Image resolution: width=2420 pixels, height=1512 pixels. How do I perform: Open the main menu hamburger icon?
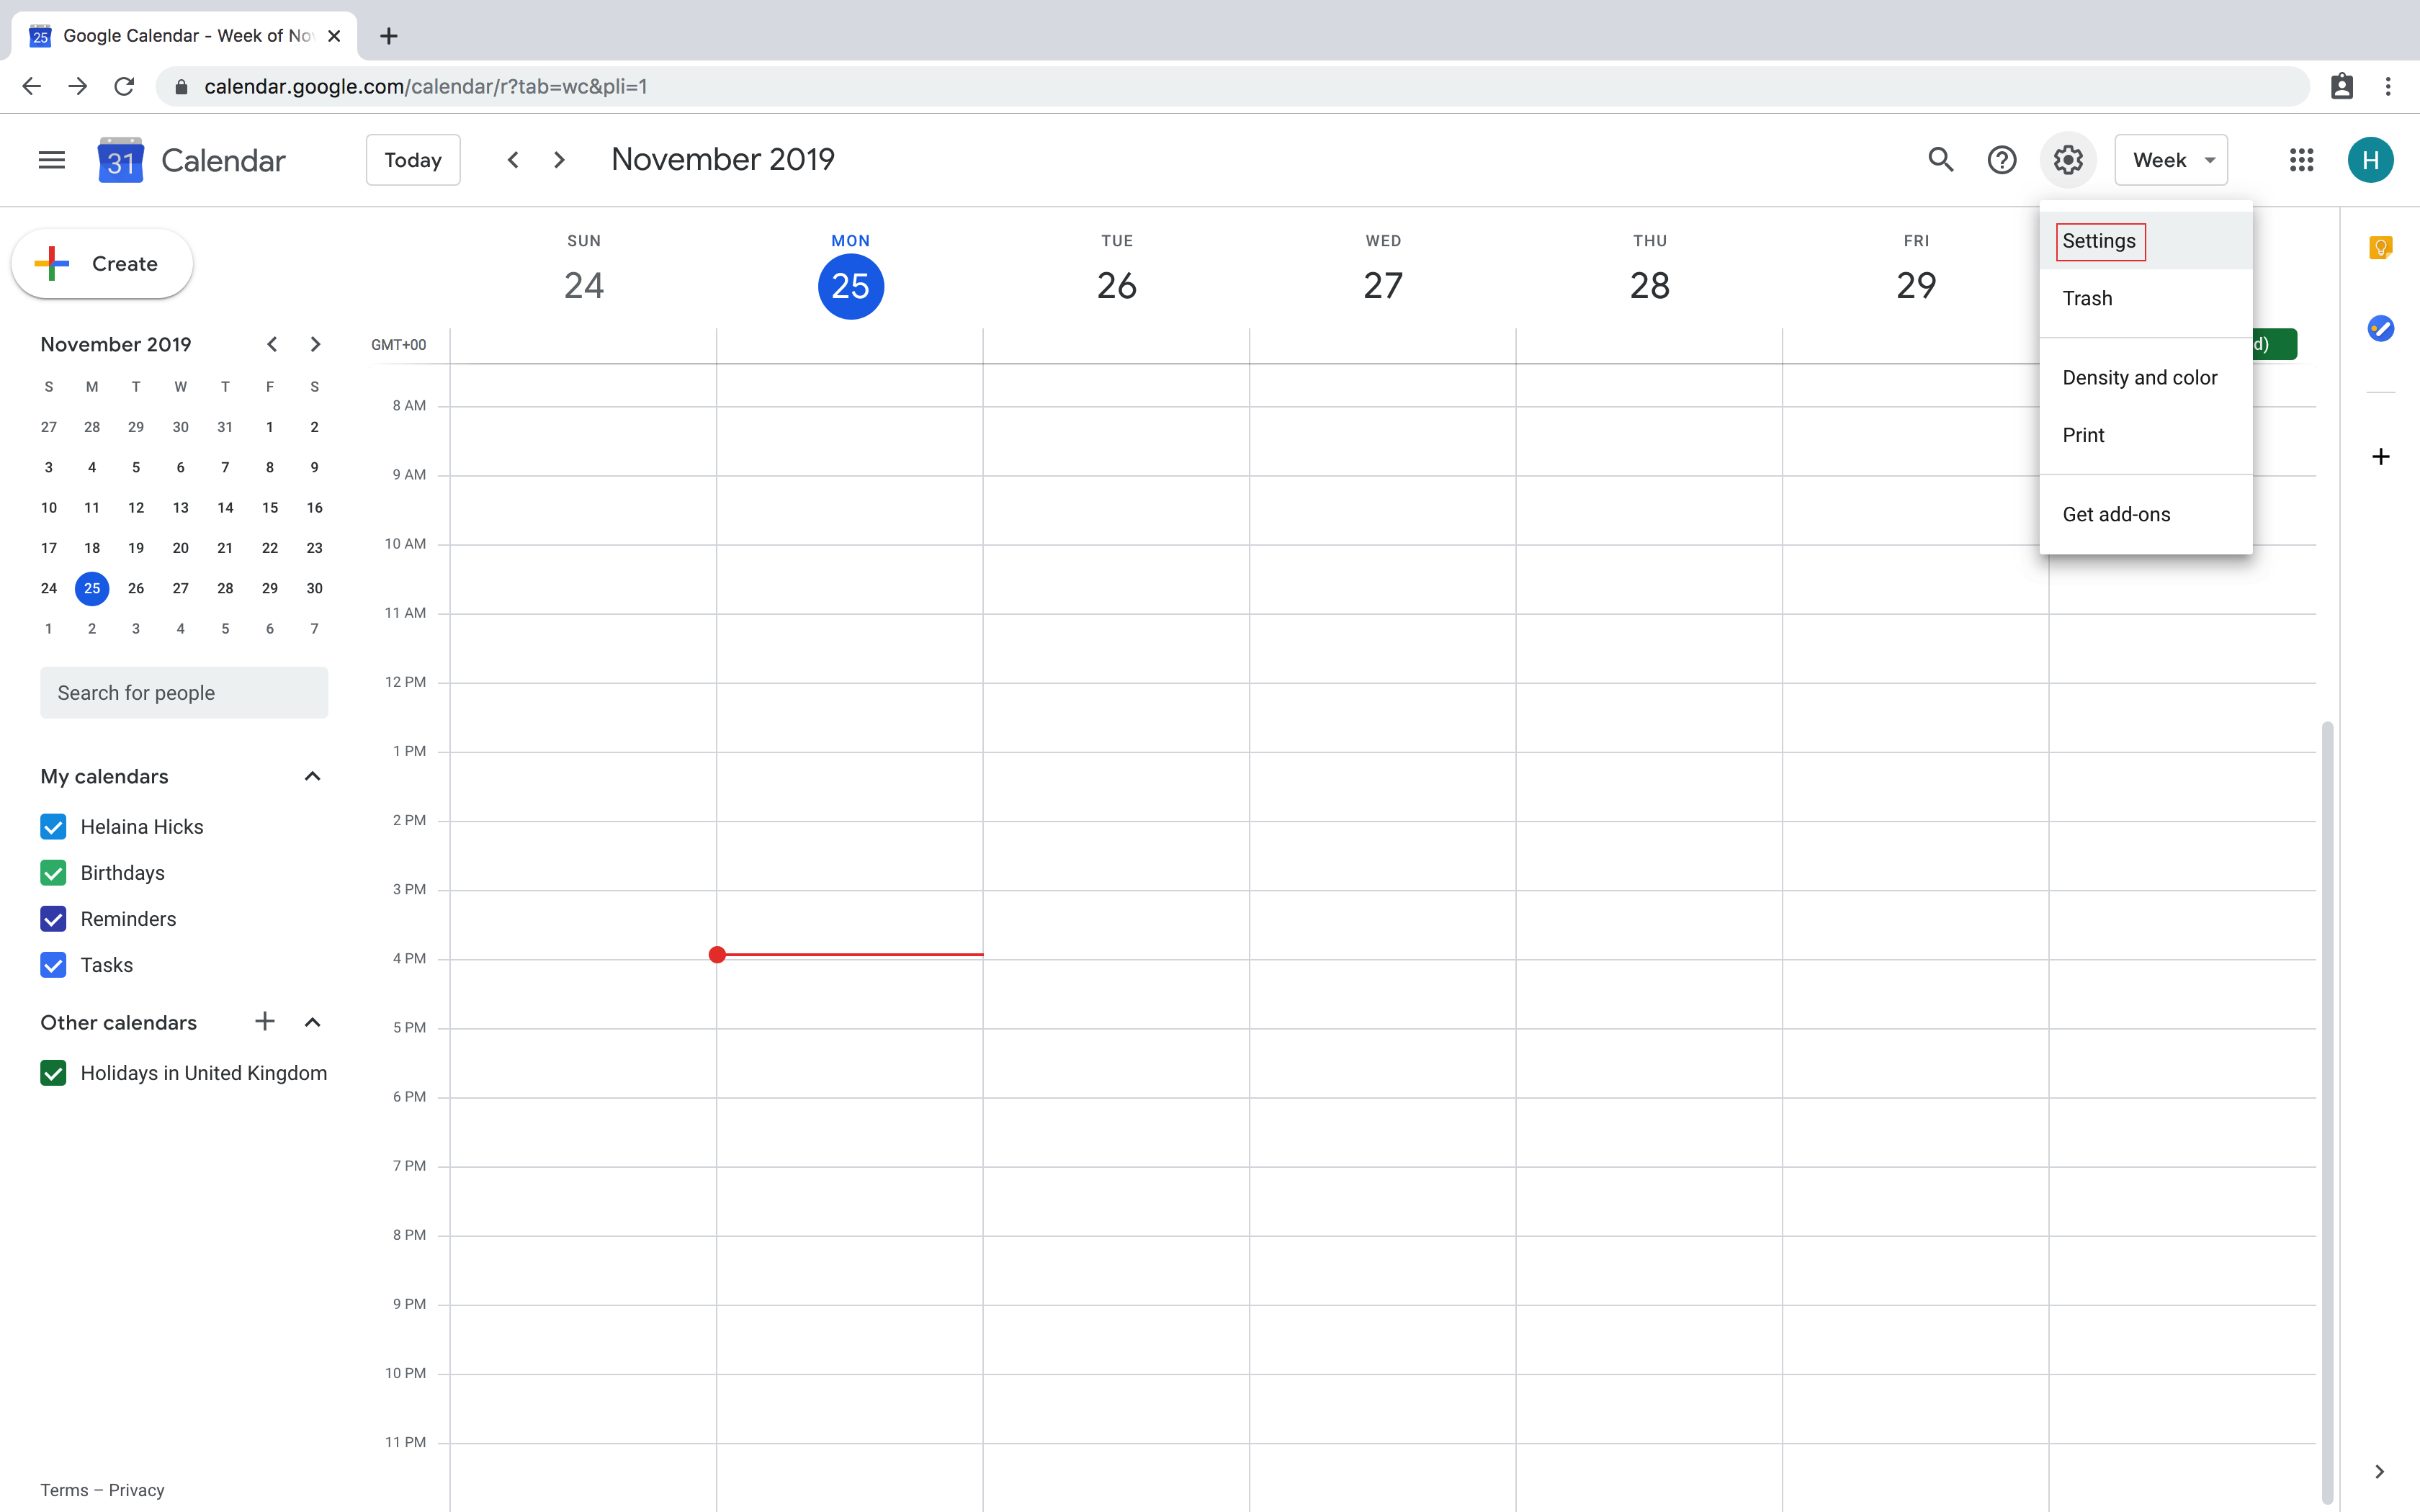(x=51, y=160)
